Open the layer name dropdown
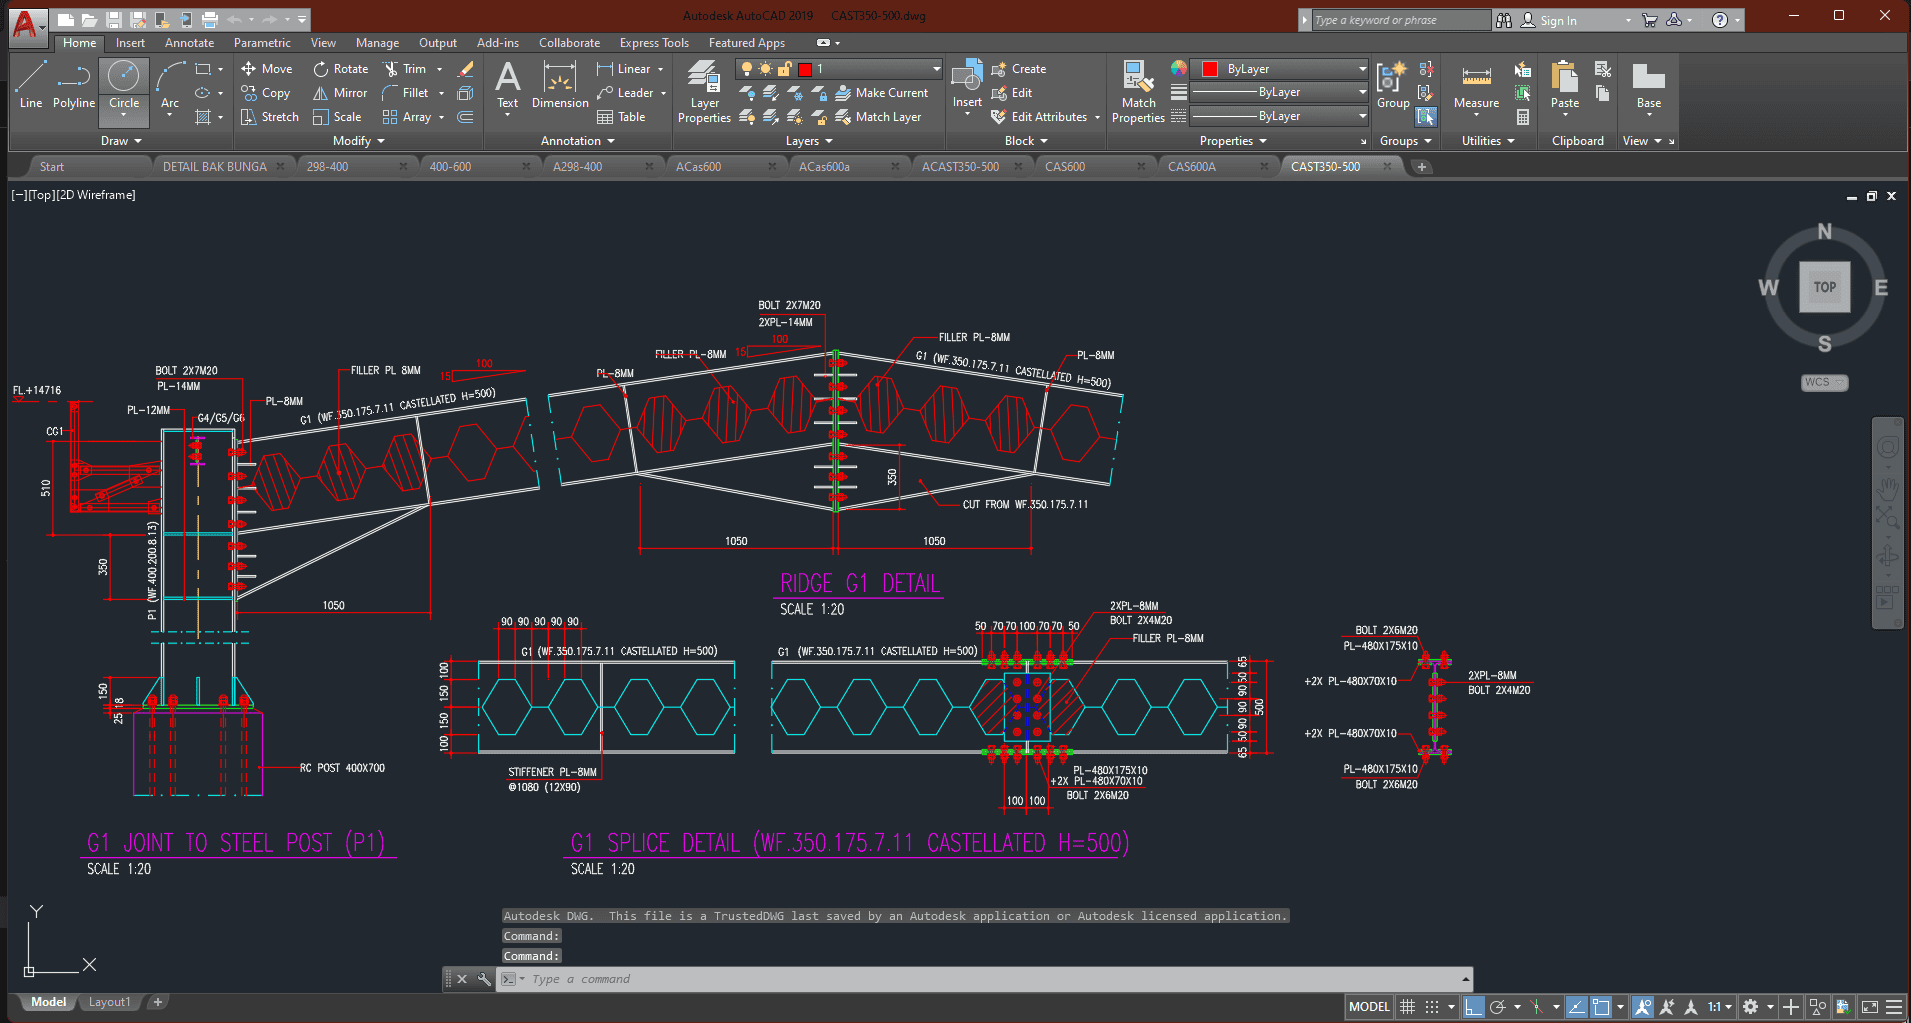This screenshot has height=1023, width=1911. click(x=936, y=69)
